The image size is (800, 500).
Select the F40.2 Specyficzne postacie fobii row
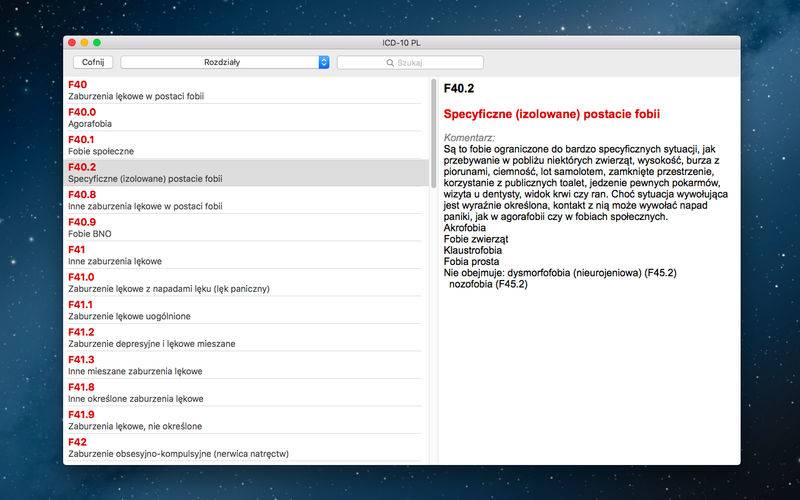click(x=246, y=172)
